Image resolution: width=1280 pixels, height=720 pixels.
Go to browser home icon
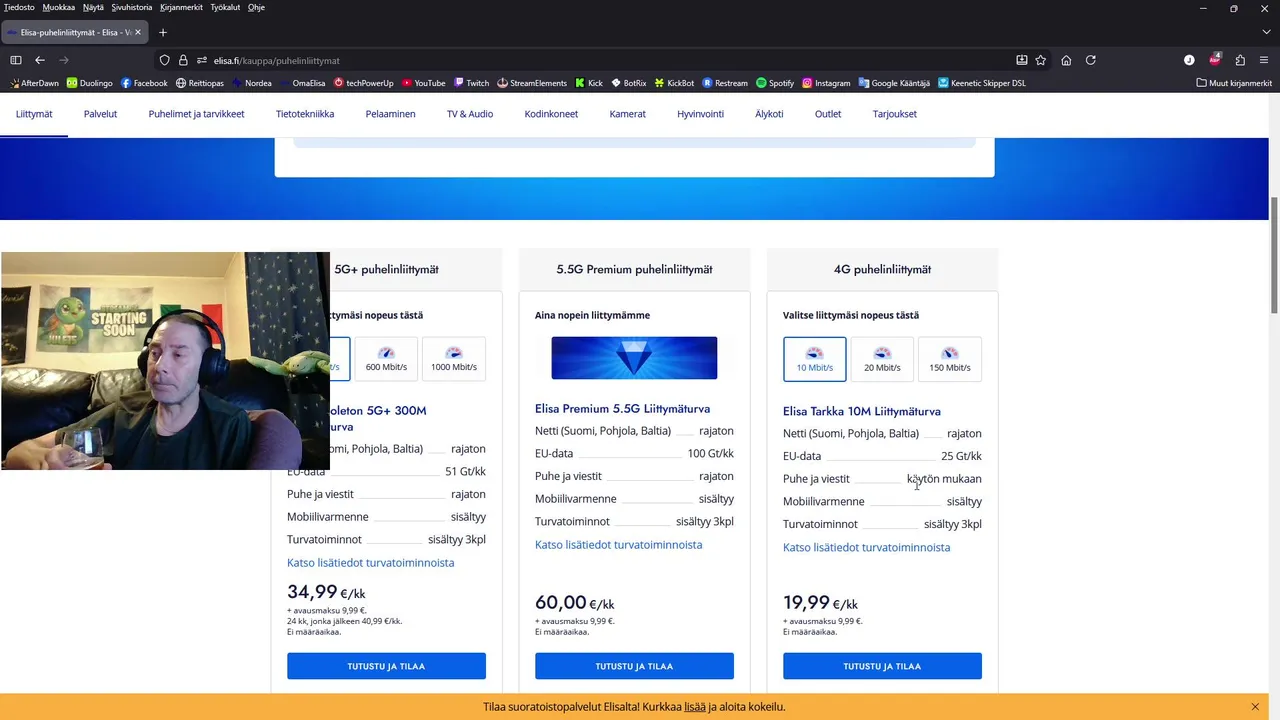point(1066,60)
